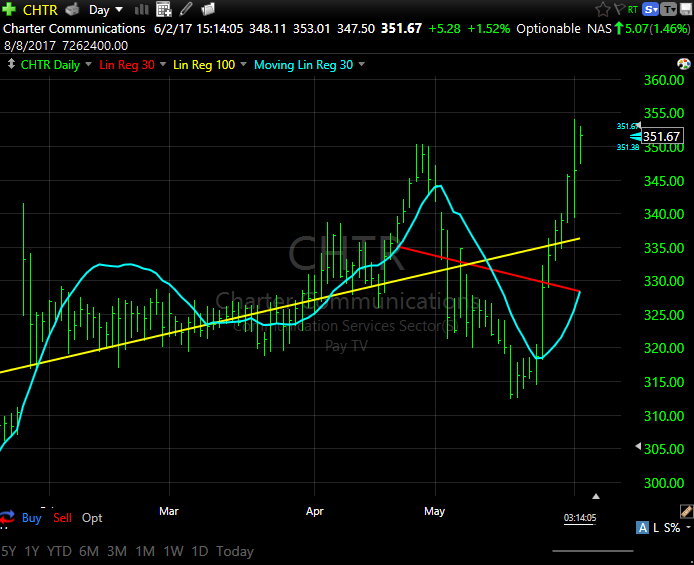The height and width of the screenshot is (565, 694).
Task: Switch time range to 1Y
Action: tap(32, 551)
